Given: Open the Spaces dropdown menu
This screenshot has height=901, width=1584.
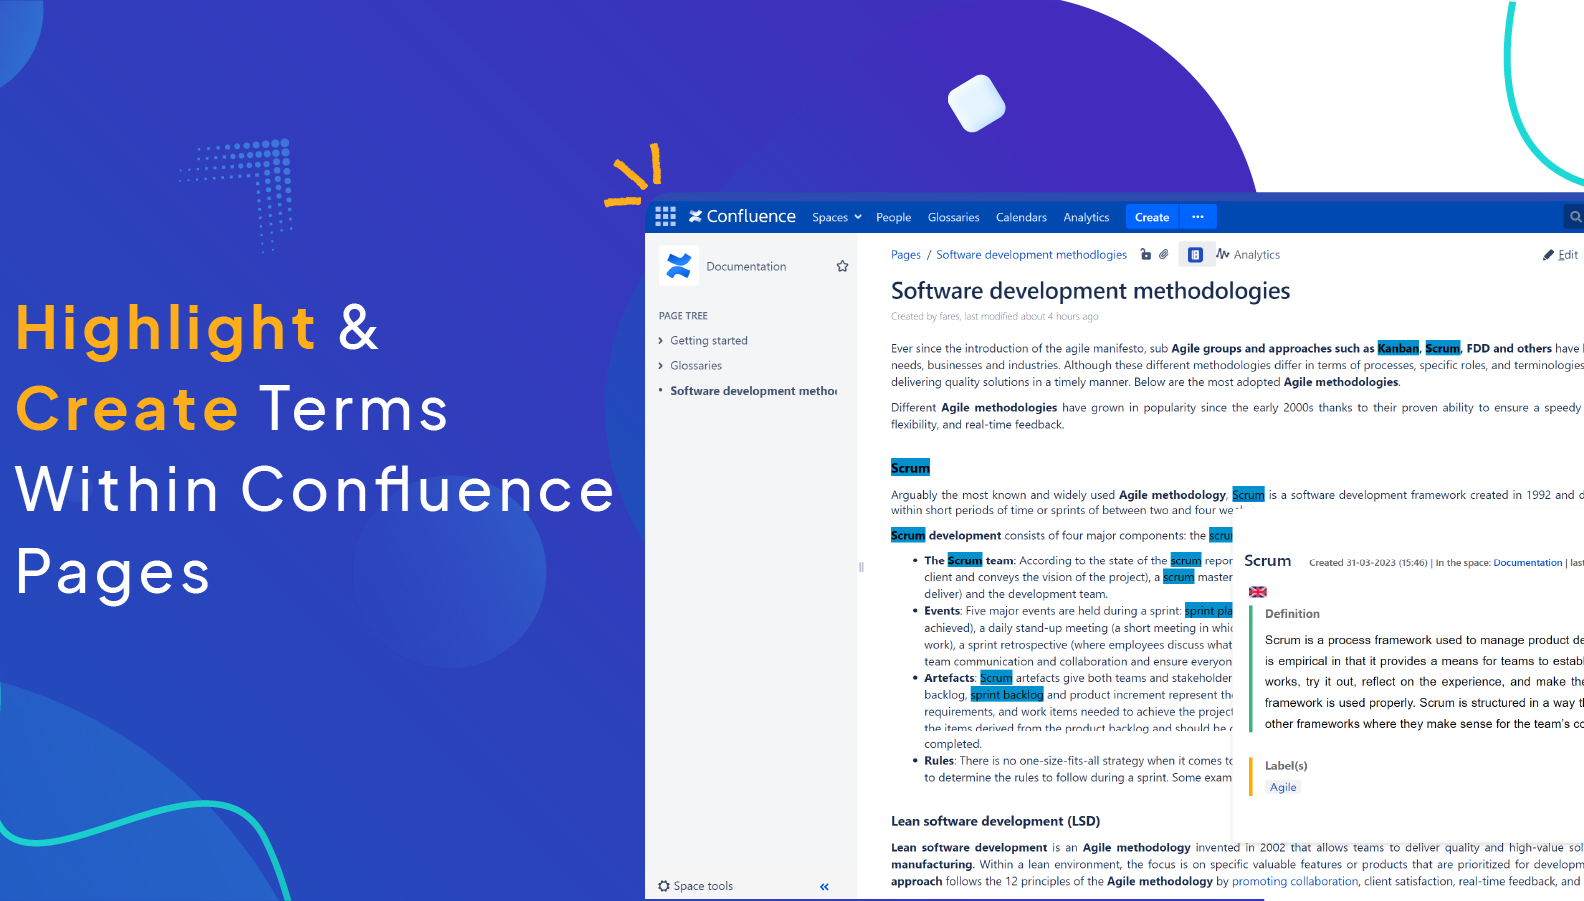Looking at the screenshot, I should [x=837, y=217].
